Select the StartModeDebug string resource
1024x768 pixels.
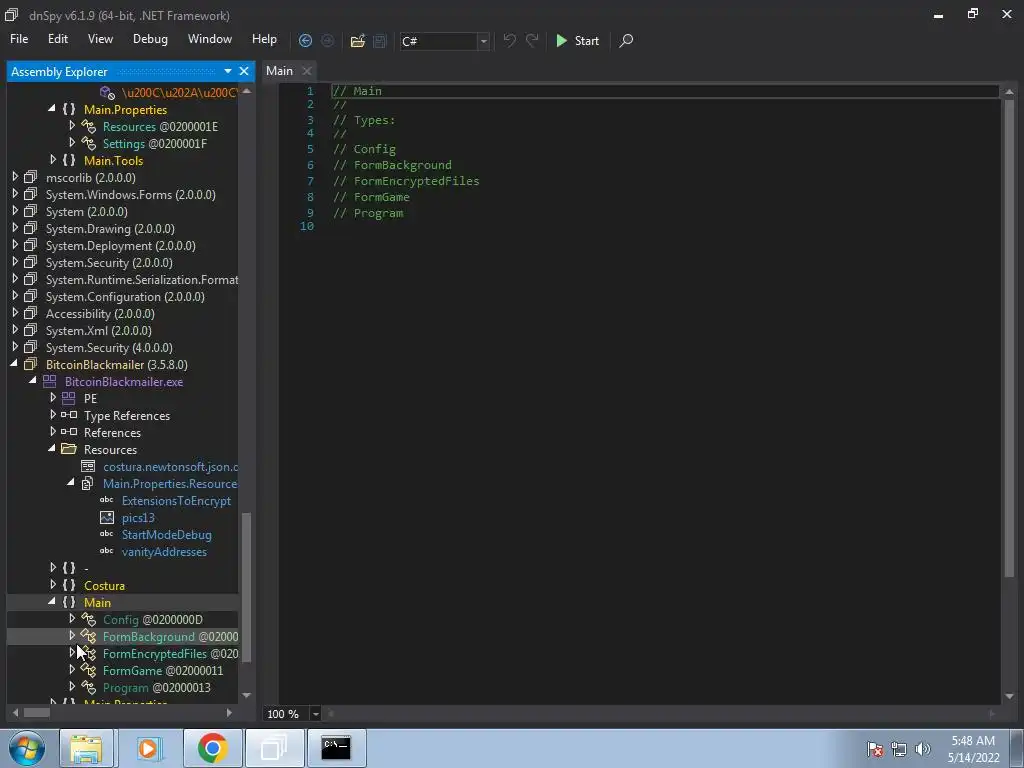click(x=167, y=534)
